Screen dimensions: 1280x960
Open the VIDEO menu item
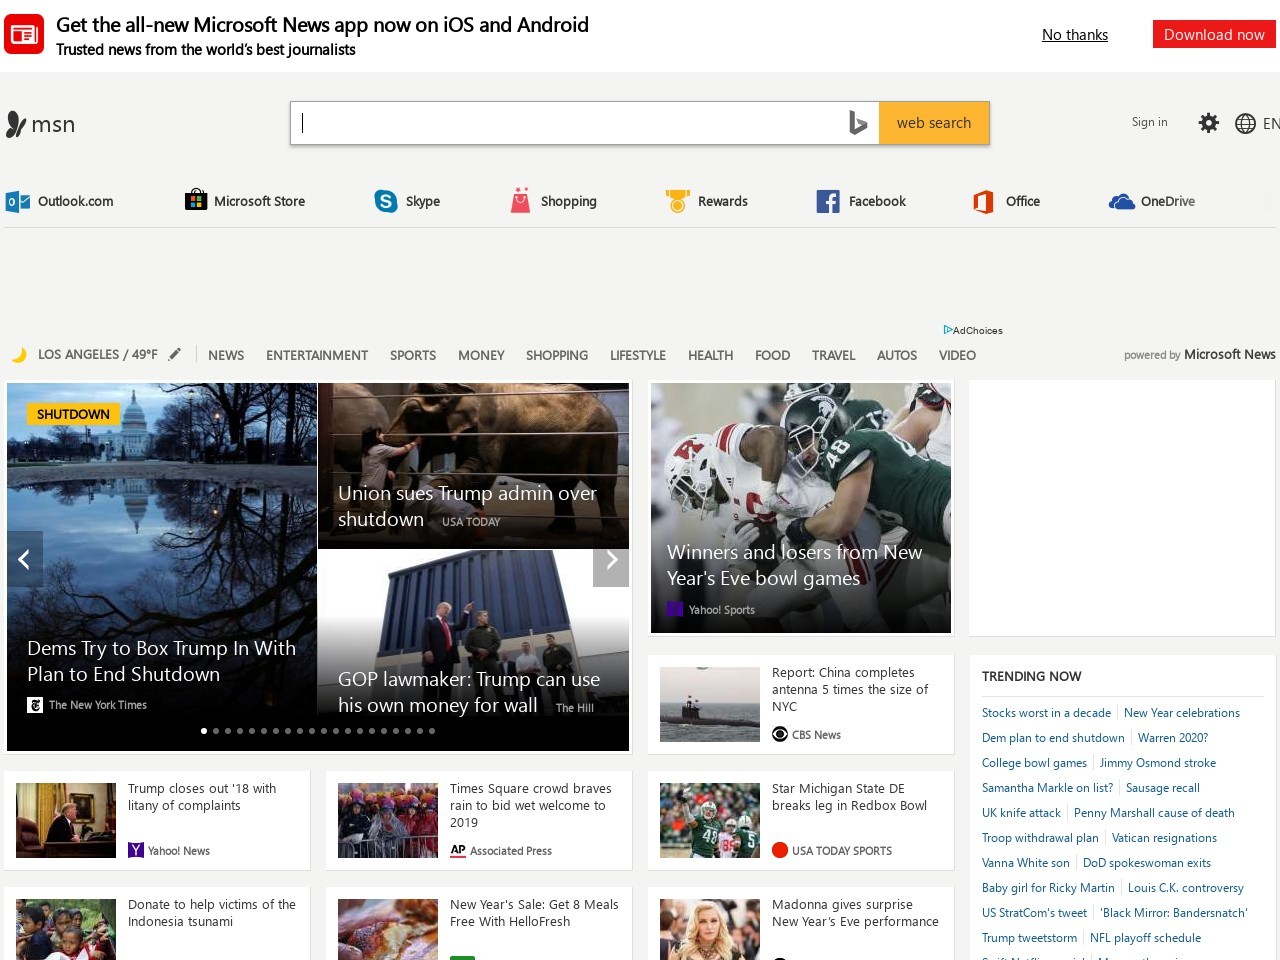pyautogui.click(x=957, y=355)
